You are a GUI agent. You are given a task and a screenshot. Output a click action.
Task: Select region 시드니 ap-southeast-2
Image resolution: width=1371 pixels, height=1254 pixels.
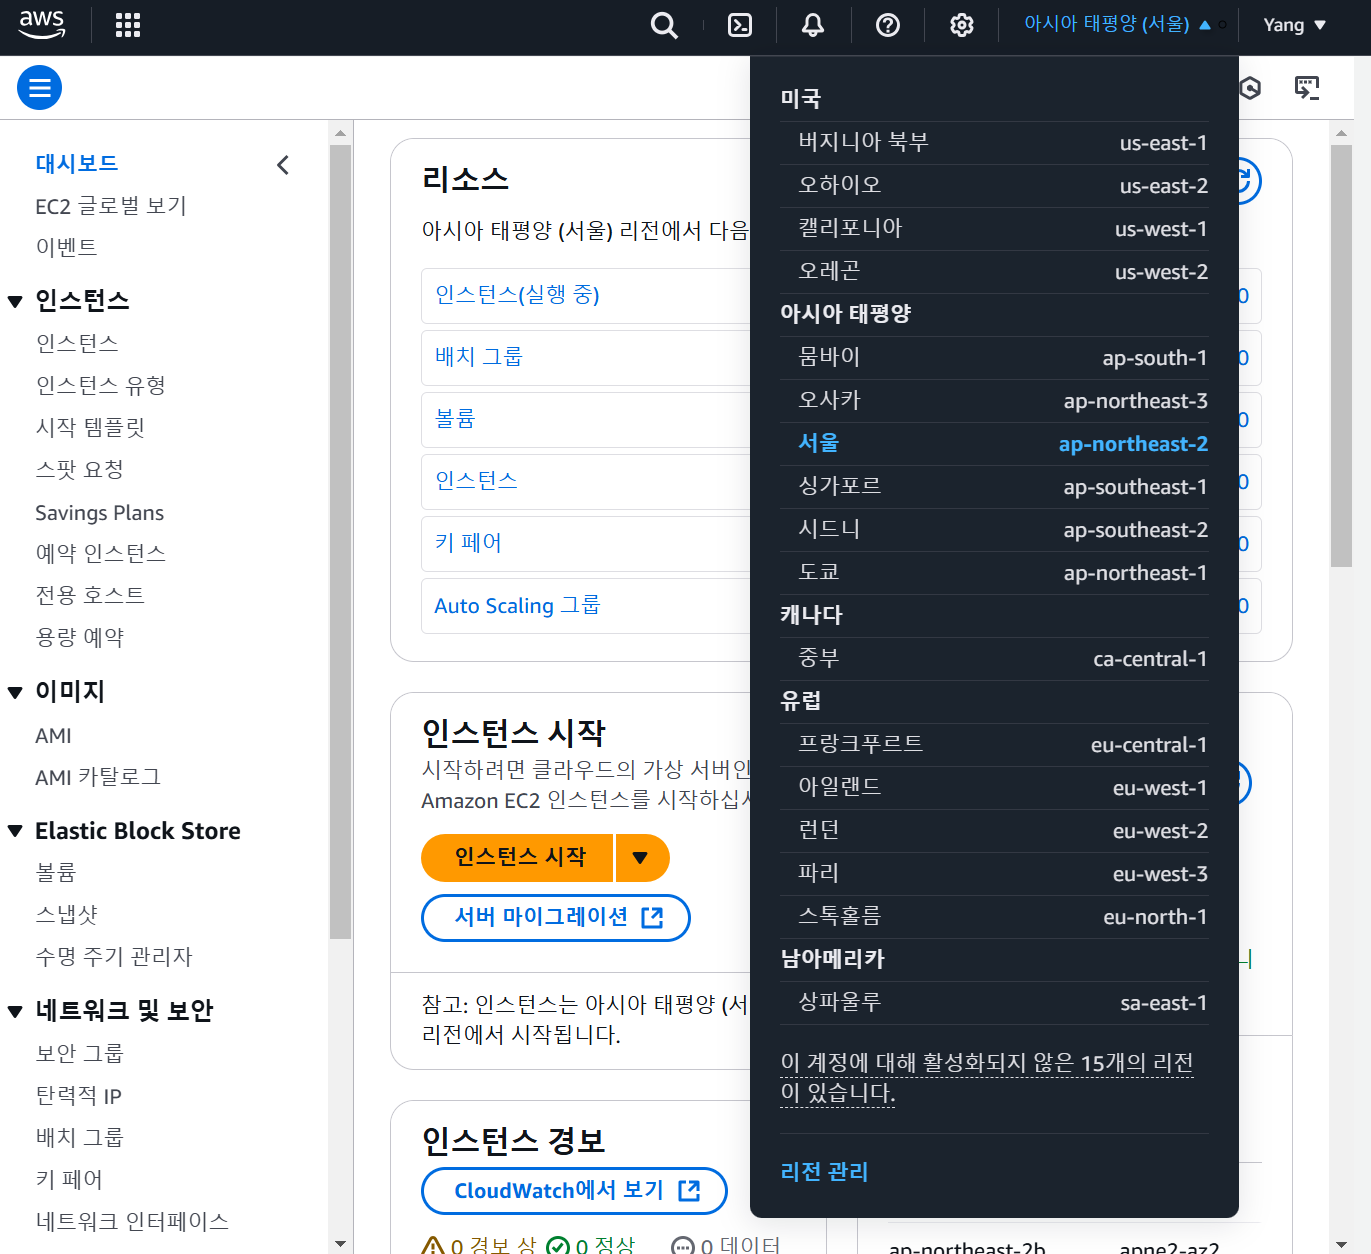click(x=994, y=530)
